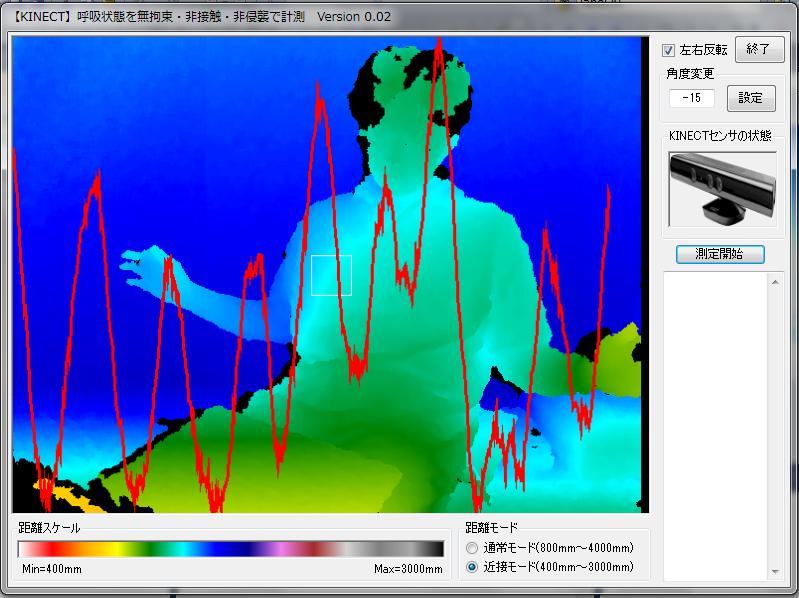The height and width of the screenshot is (598, 799).
Task: Click the 距離スケール group label
Action: coord(49,528)
